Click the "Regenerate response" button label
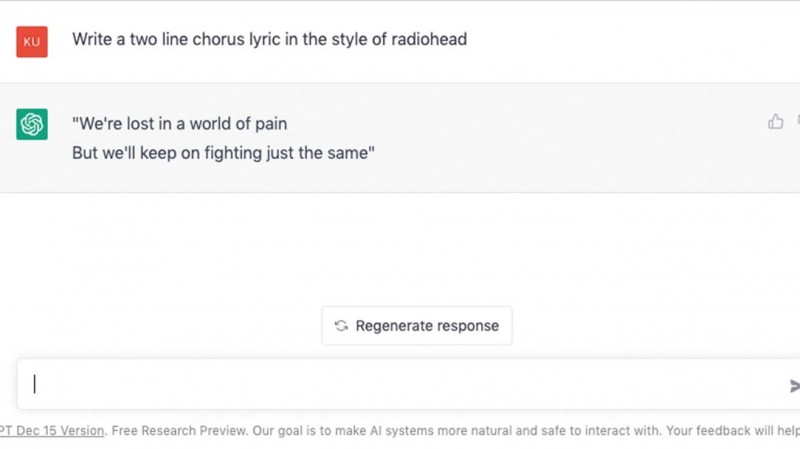Image resolution: width=800 pixels, height=449 pixels. pos(427,326)
